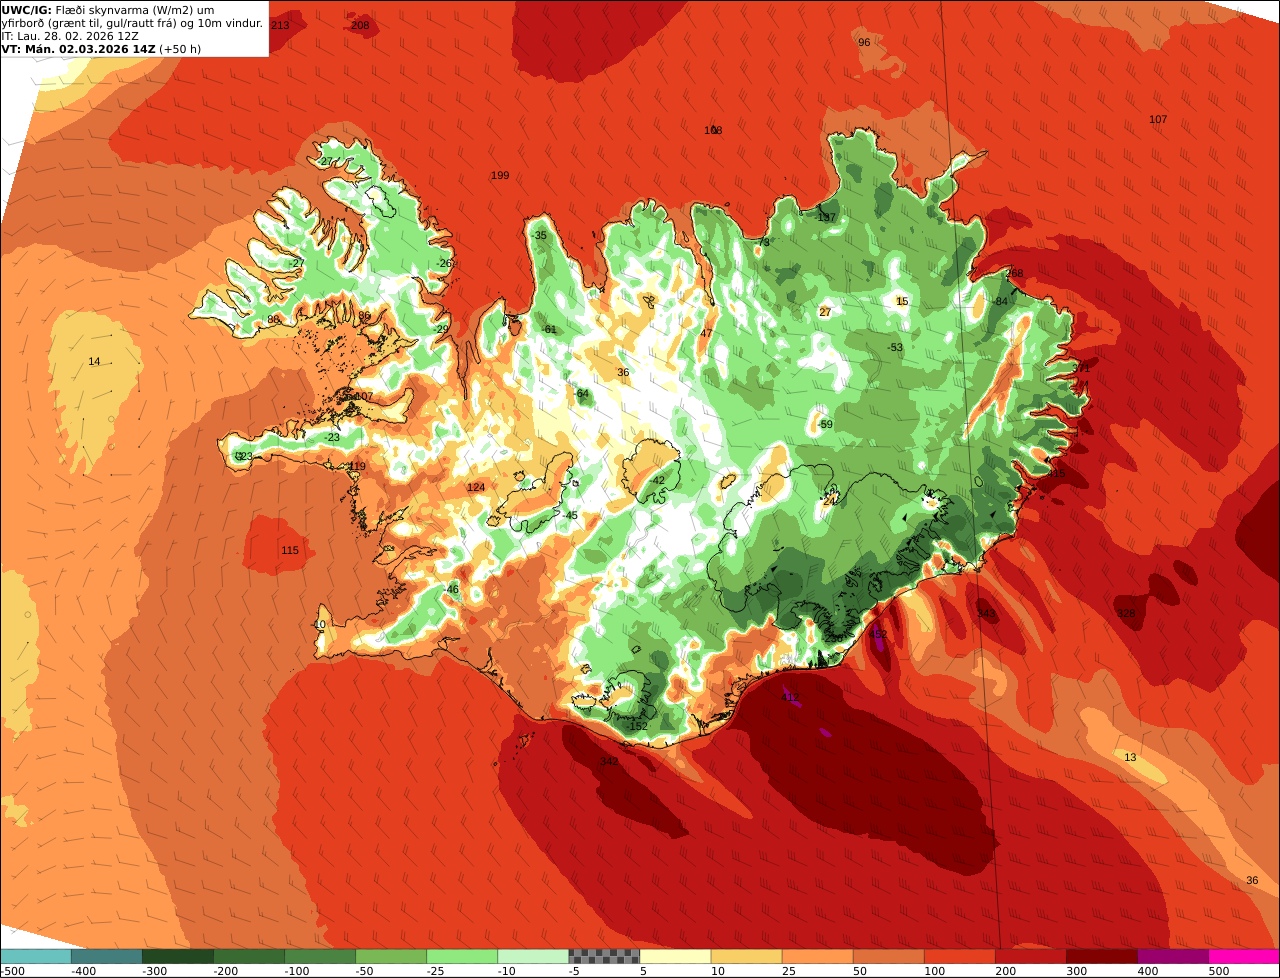Viewport: 1280px width, 978px height.
Task: Click the map value 168 north of Iceland
Action: 713,130
